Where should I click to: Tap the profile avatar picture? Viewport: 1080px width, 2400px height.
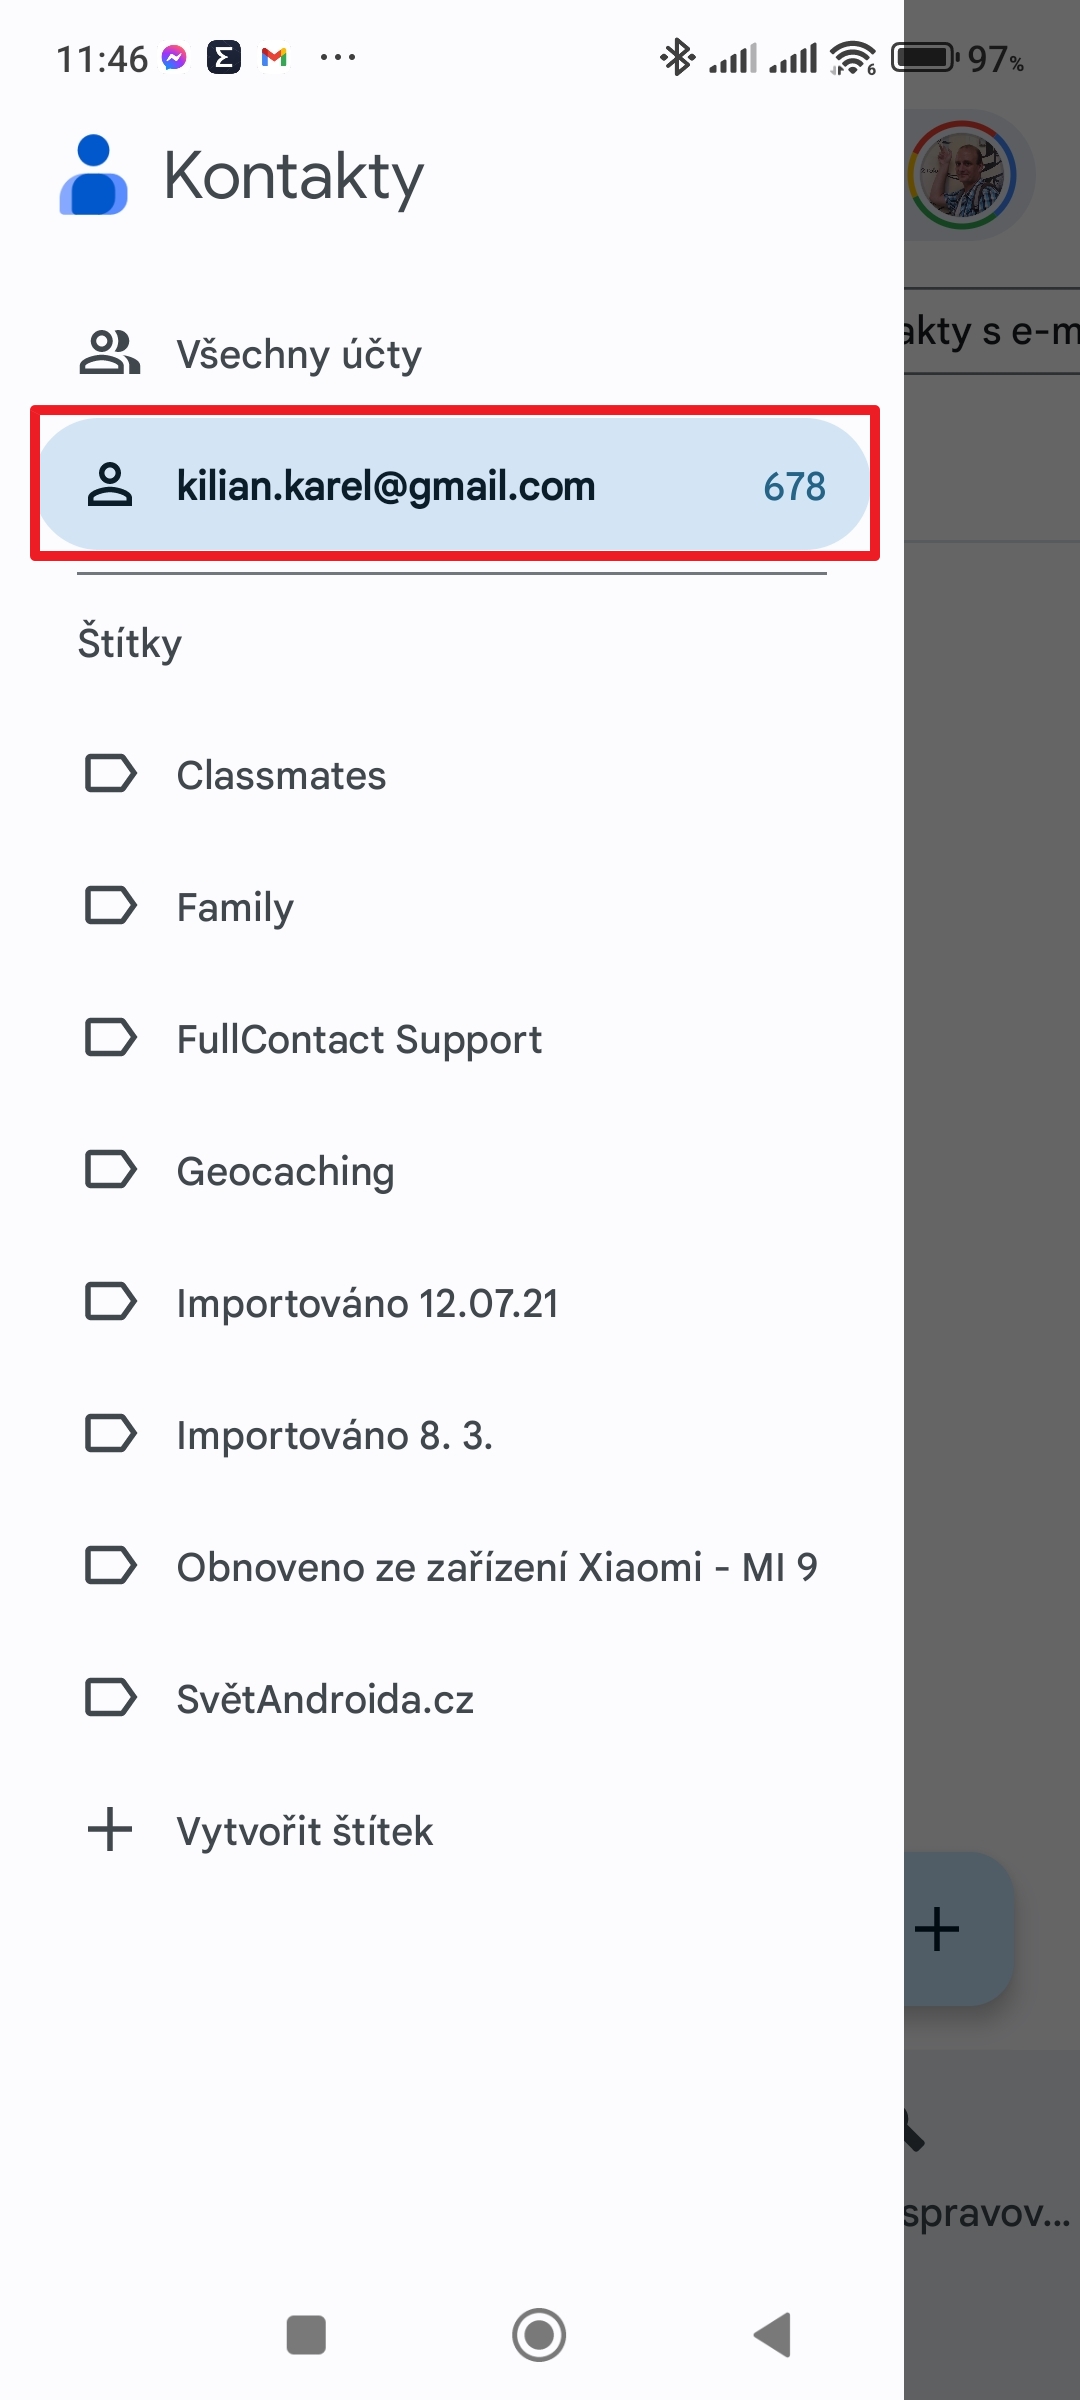pyautogui.click(x=962, y=174)
